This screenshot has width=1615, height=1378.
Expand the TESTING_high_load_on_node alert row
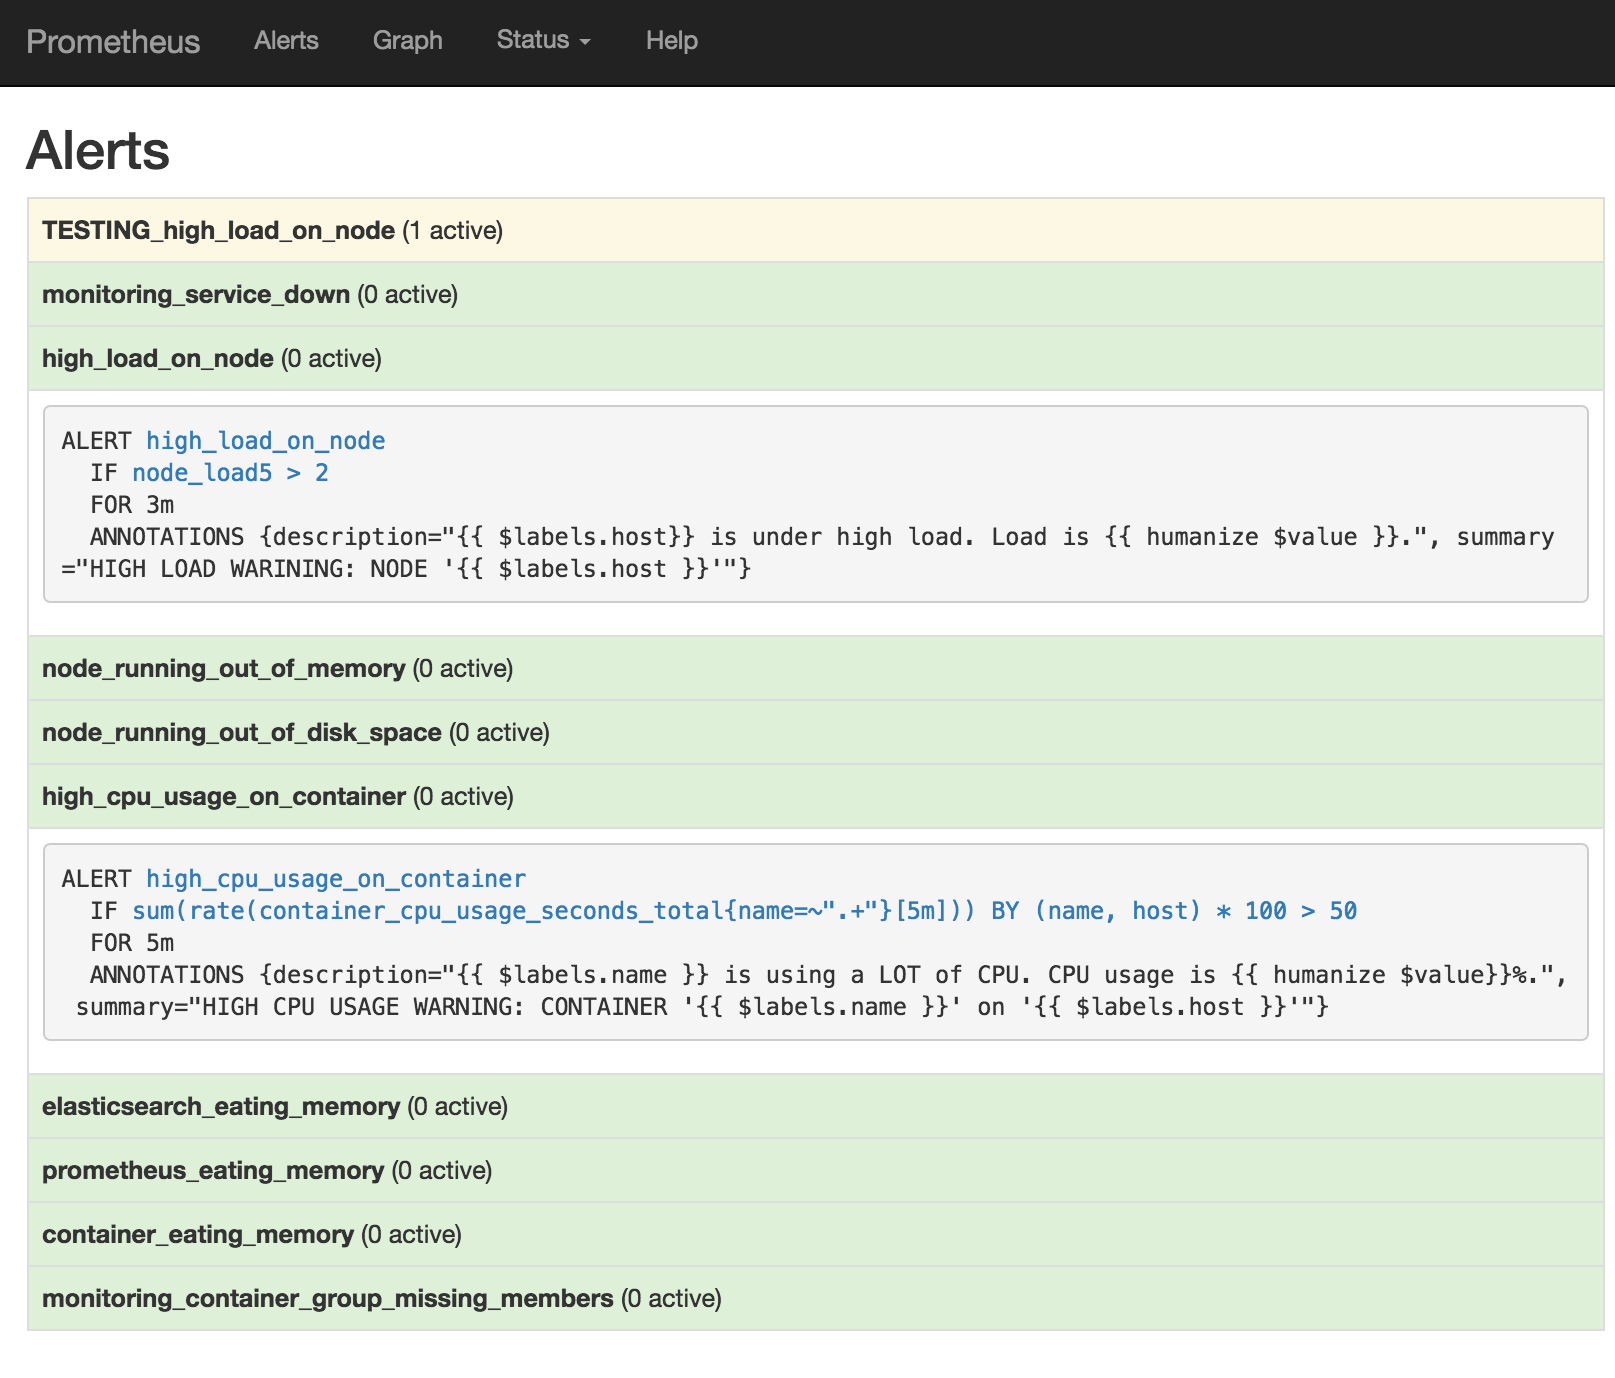click(x=816, y=231)
